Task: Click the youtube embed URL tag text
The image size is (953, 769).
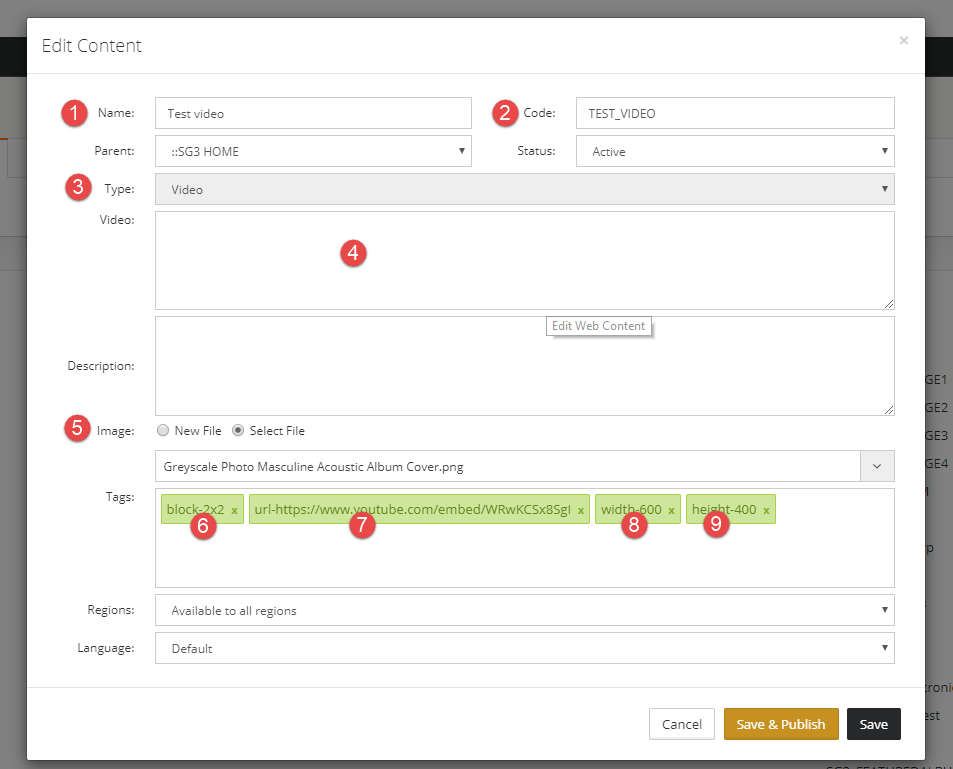Action: pyautogui.click(x=413, y=509)
